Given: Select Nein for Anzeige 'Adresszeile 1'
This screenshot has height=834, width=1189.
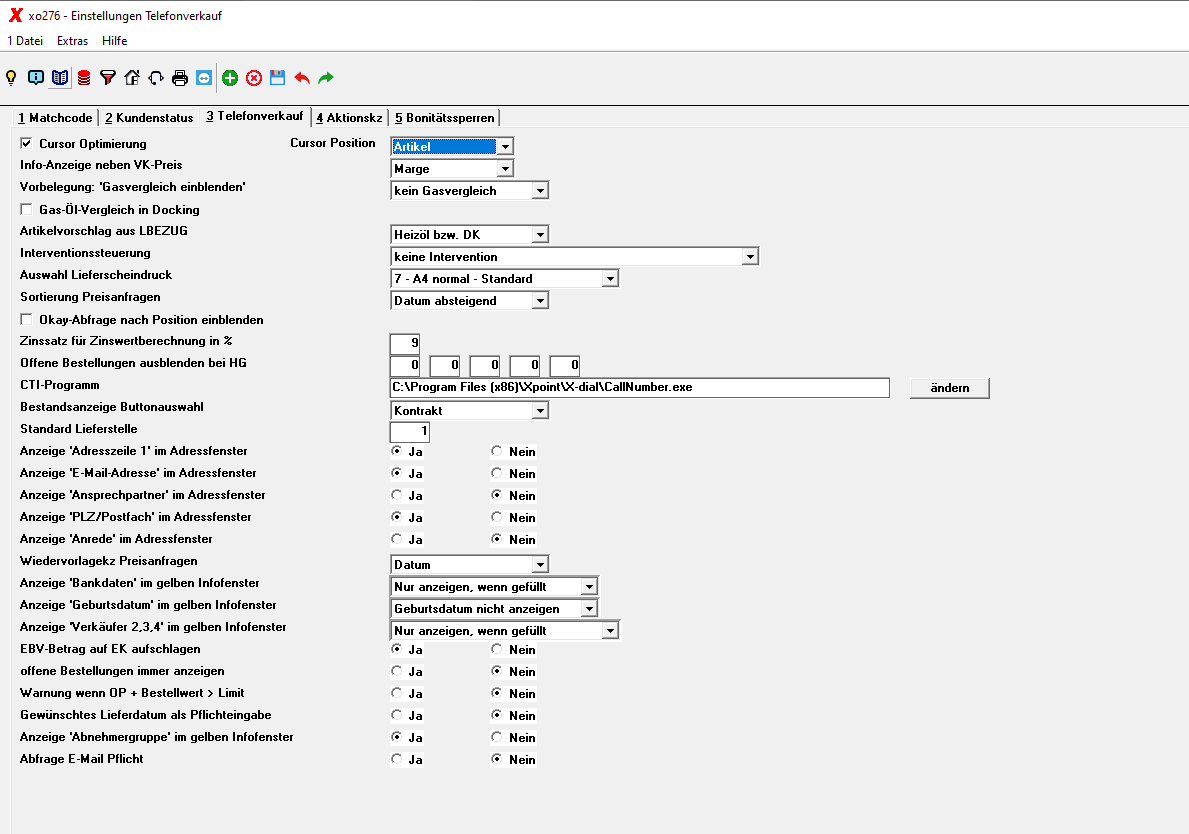Looking at the screenshot, I should (x=497, y=451).
